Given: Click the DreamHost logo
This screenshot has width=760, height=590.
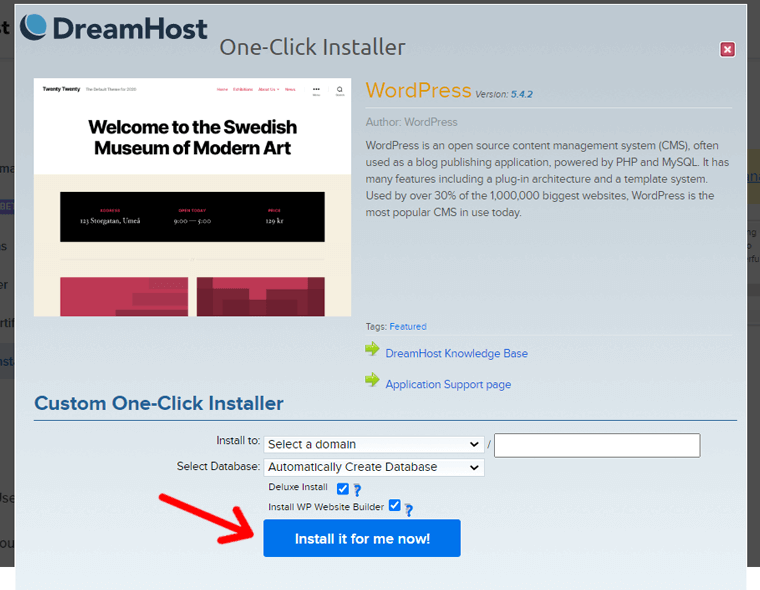Looking at the screenshot, I should pos(114,27).
